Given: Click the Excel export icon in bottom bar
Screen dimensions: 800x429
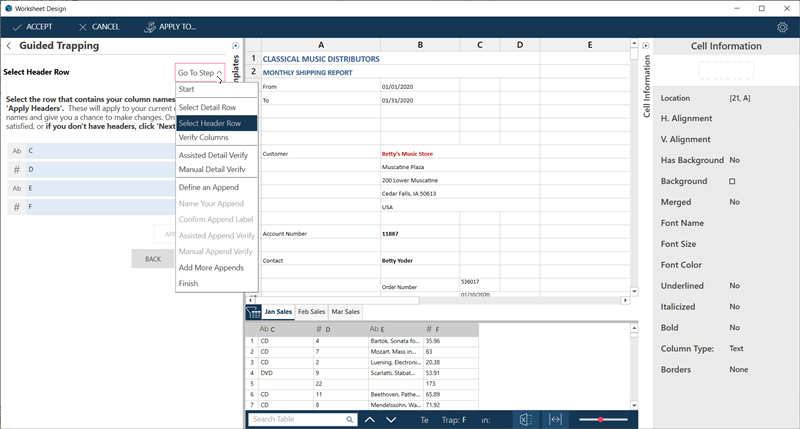Looking at the screenshot, I should (525, 419).
